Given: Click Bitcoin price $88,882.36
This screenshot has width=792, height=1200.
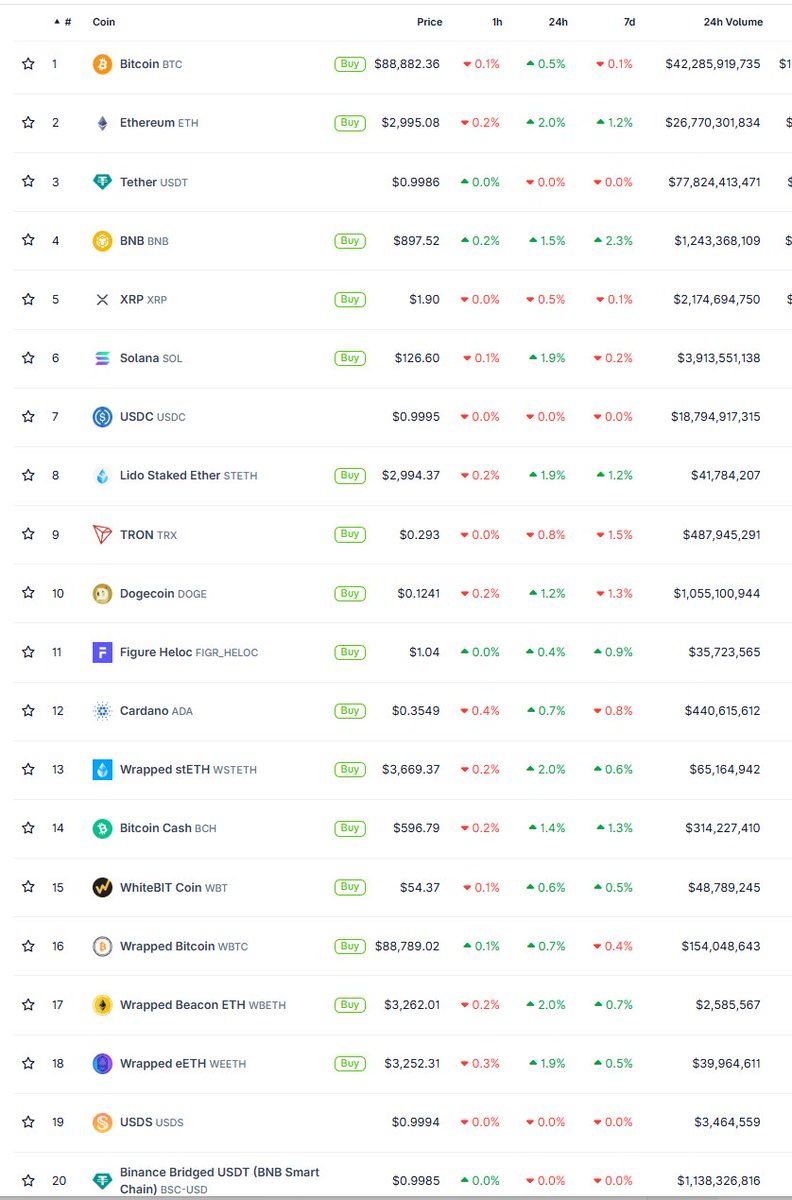Looking at the screenshot, I should point(407,64).
